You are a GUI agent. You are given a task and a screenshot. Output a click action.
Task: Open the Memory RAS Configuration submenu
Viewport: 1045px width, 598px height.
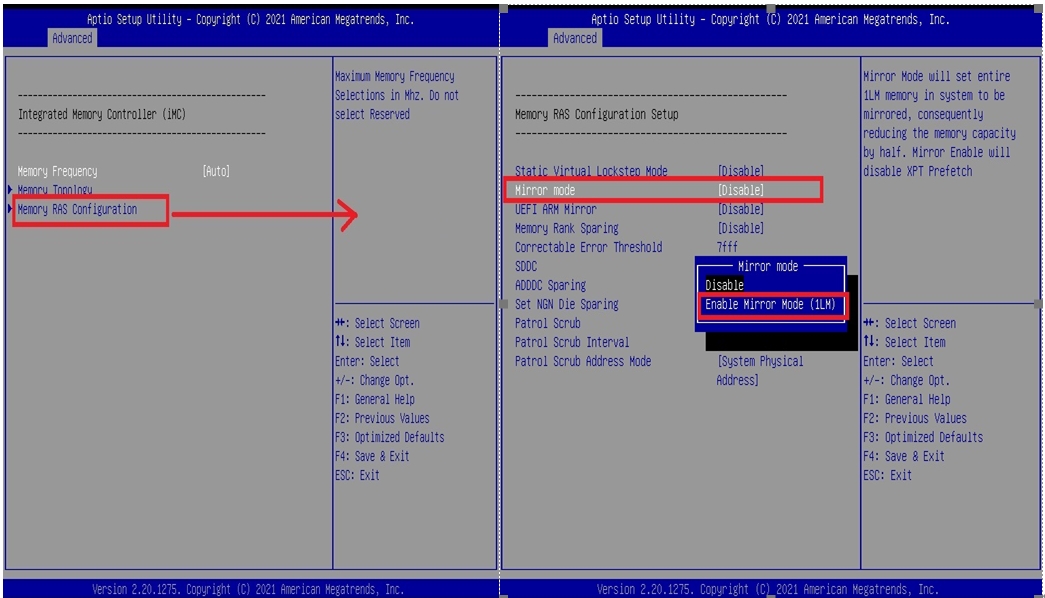tap(77, 209)
